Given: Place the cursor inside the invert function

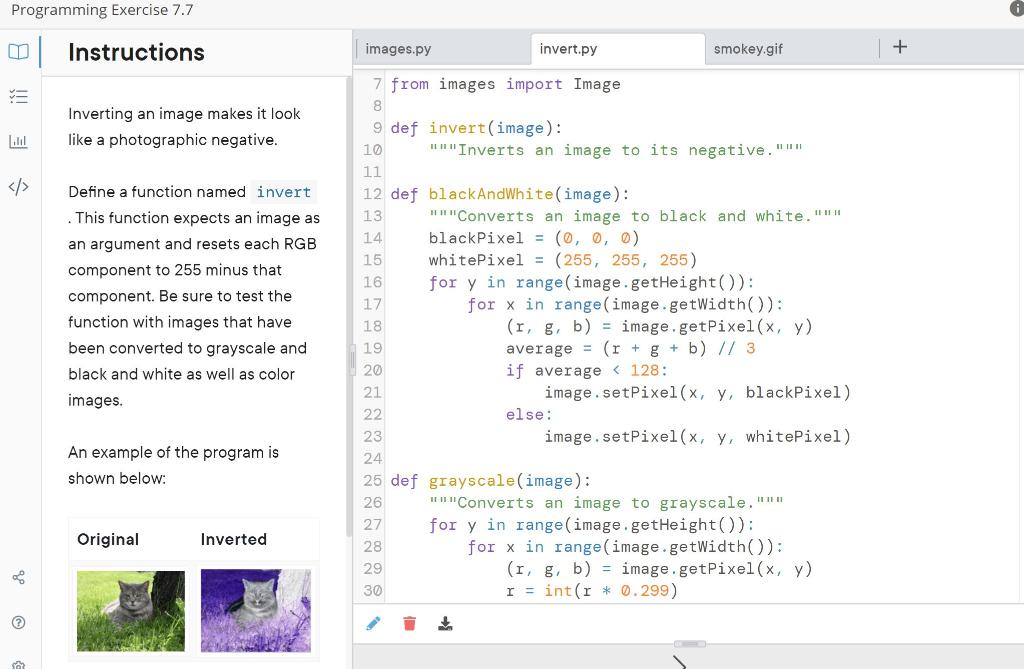Looking at the screenshot, I should point(650,150).
